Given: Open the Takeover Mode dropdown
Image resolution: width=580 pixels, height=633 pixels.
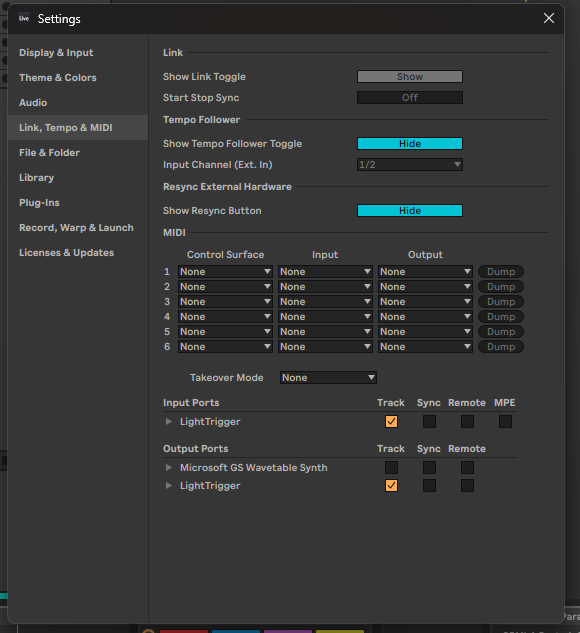Looking at the screenshot, I should point(328,377).
